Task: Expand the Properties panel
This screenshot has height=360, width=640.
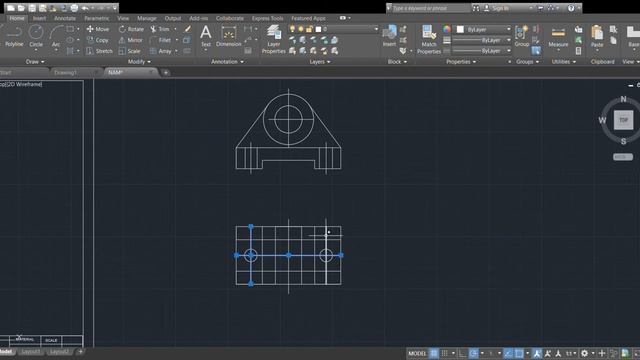Action: coord(461,62)
